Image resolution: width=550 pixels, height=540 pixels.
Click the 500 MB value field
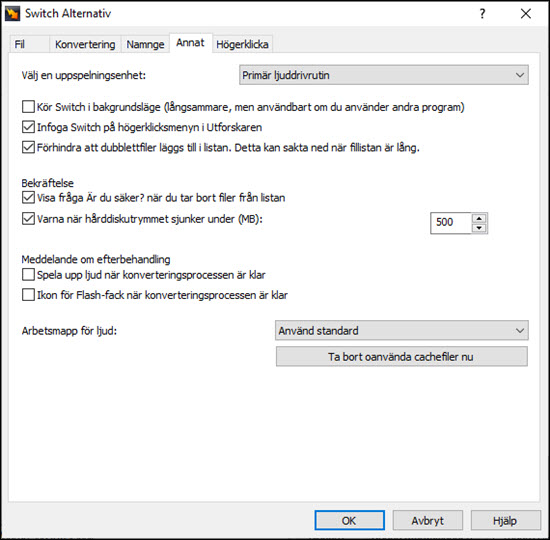pyautogui.click(x=451, y=222)
